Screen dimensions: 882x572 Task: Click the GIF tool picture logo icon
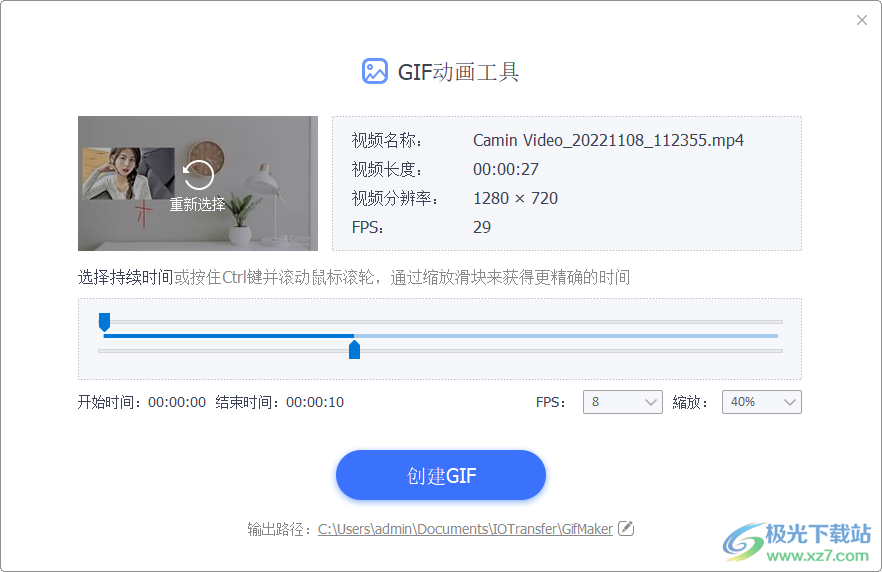pos(375,71)
